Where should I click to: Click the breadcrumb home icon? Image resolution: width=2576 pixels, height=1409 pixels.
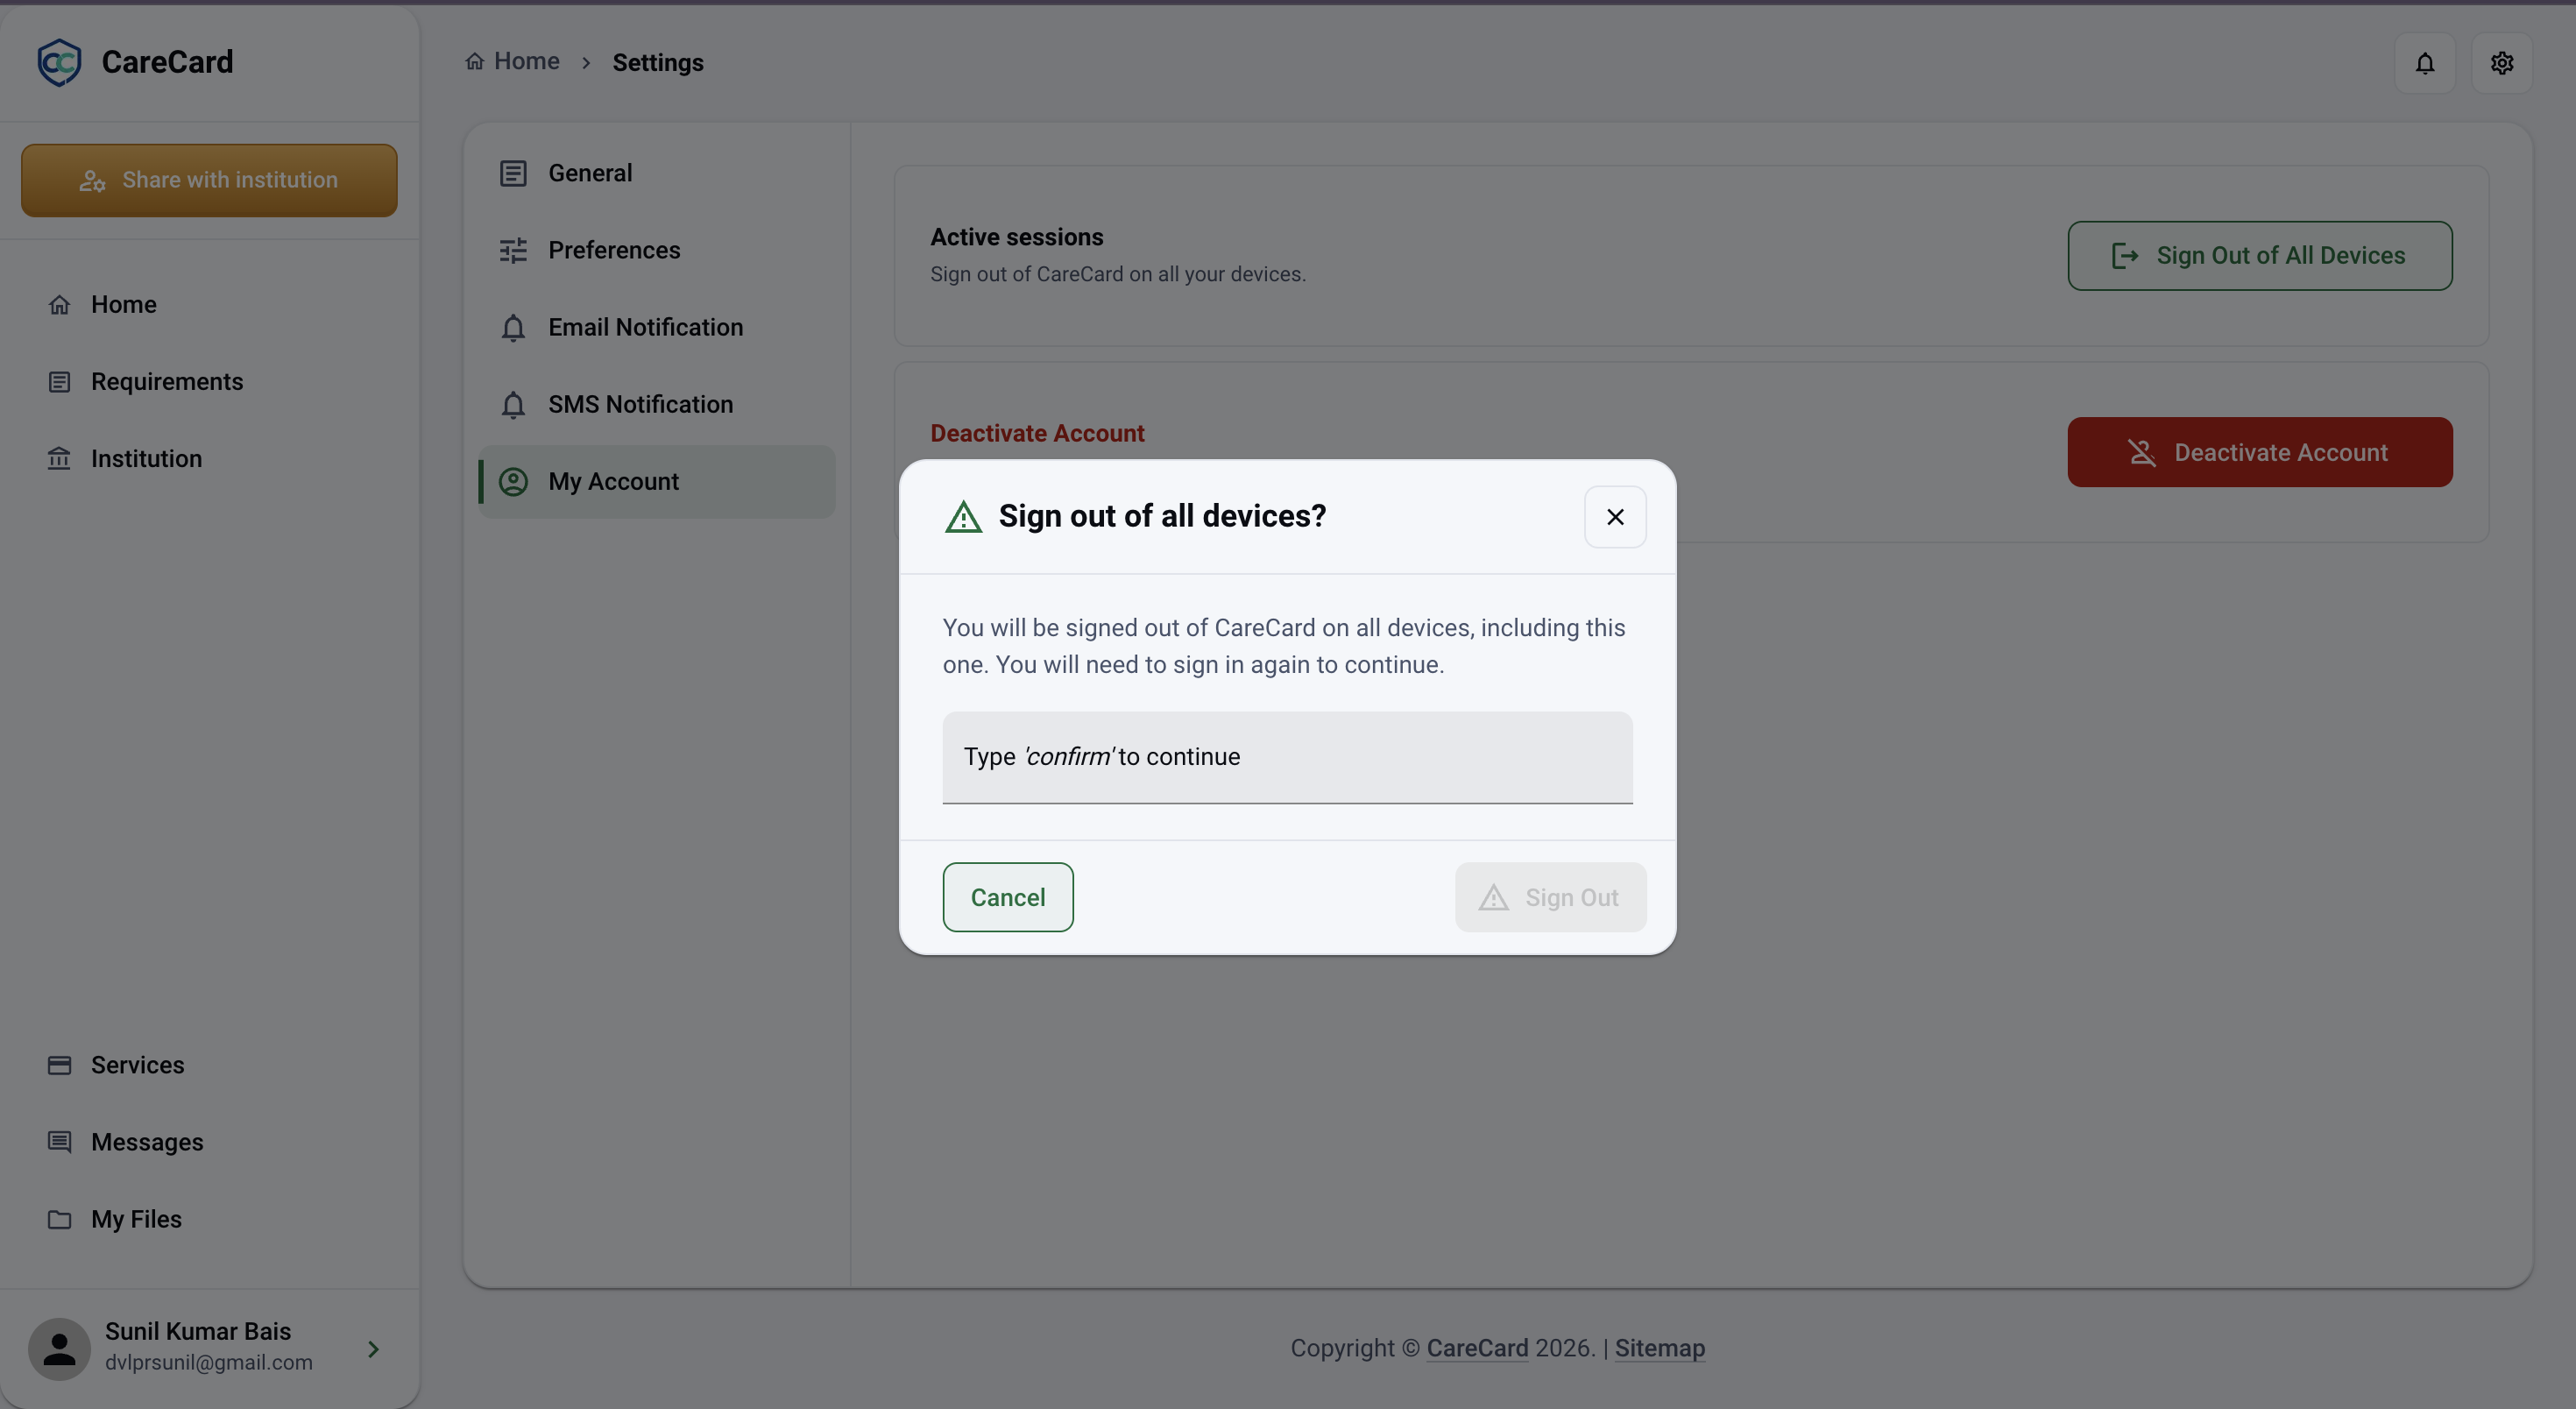[474, 61]
